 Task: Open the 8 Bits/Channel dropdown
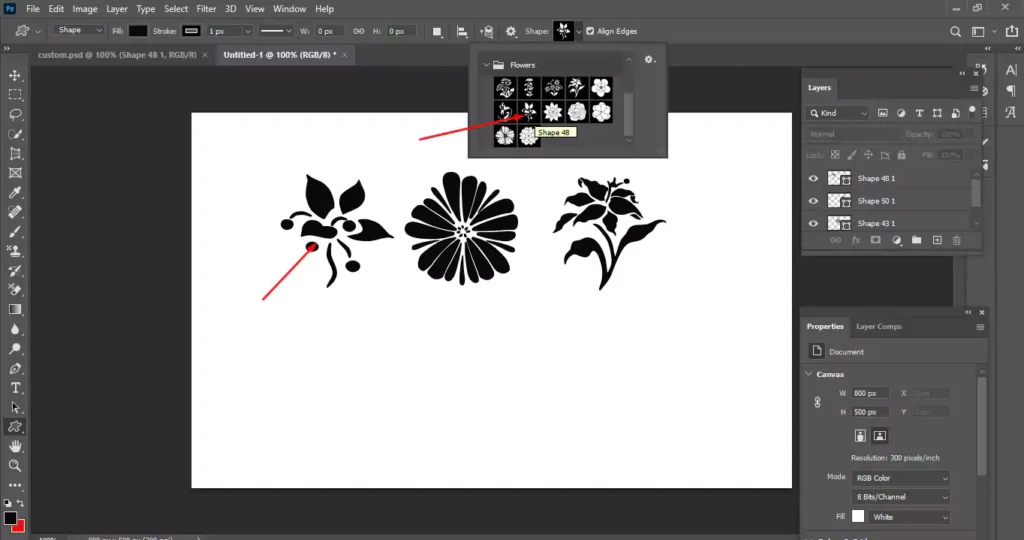pyautogui.click(x=901, y=497)
